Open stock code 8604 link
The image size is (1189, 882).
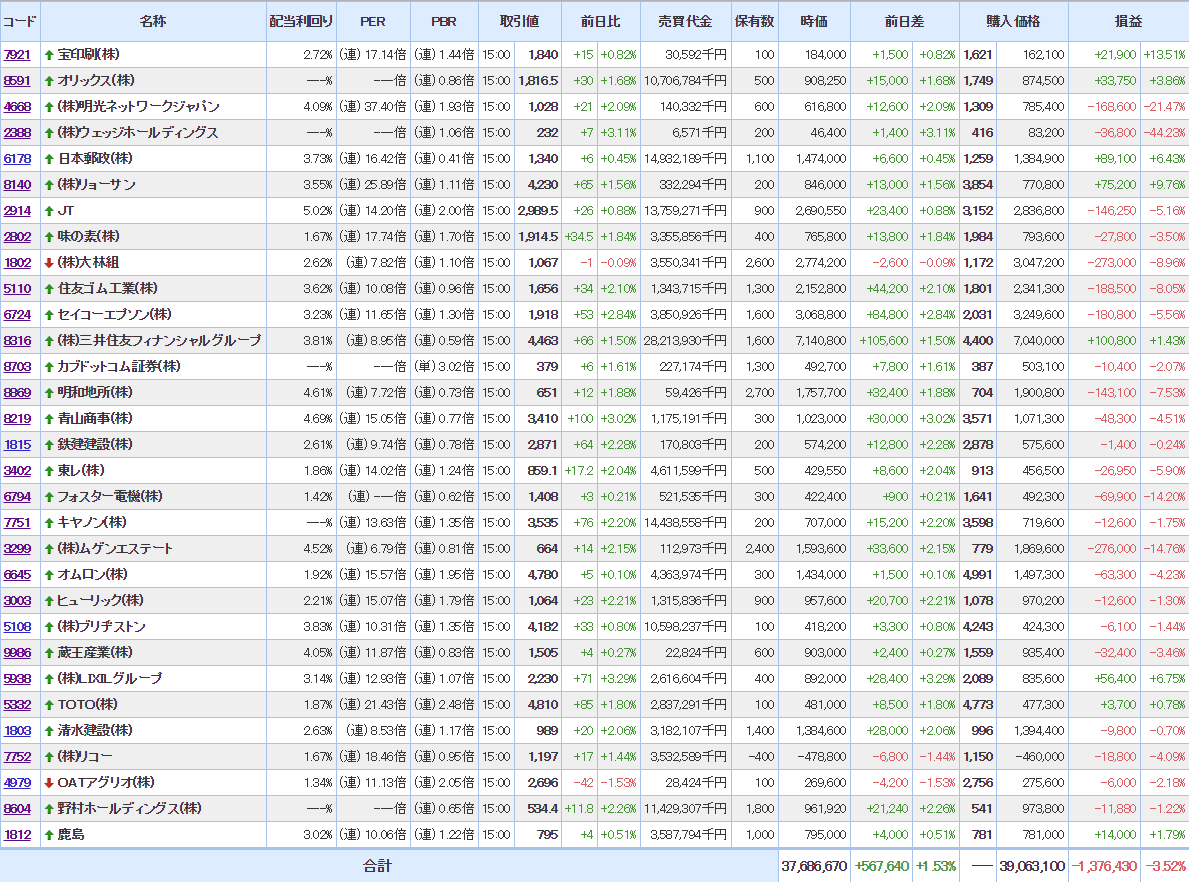click(17, 809)
